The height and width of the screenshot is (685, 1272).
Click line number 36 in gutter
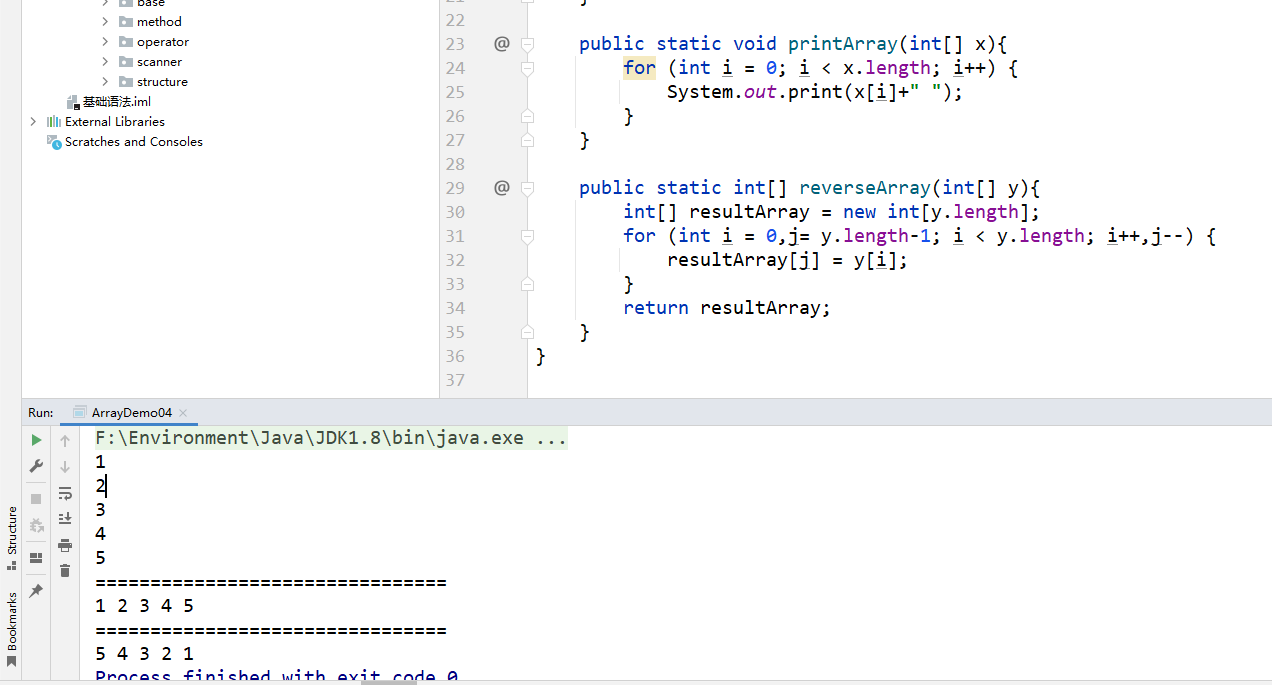pos(455,356)
